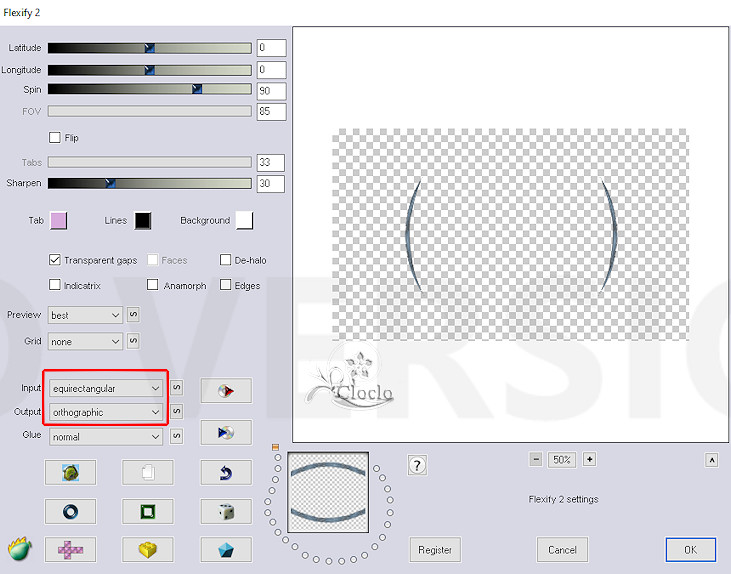Expand the Glue mode dropdown

(105, 436)
